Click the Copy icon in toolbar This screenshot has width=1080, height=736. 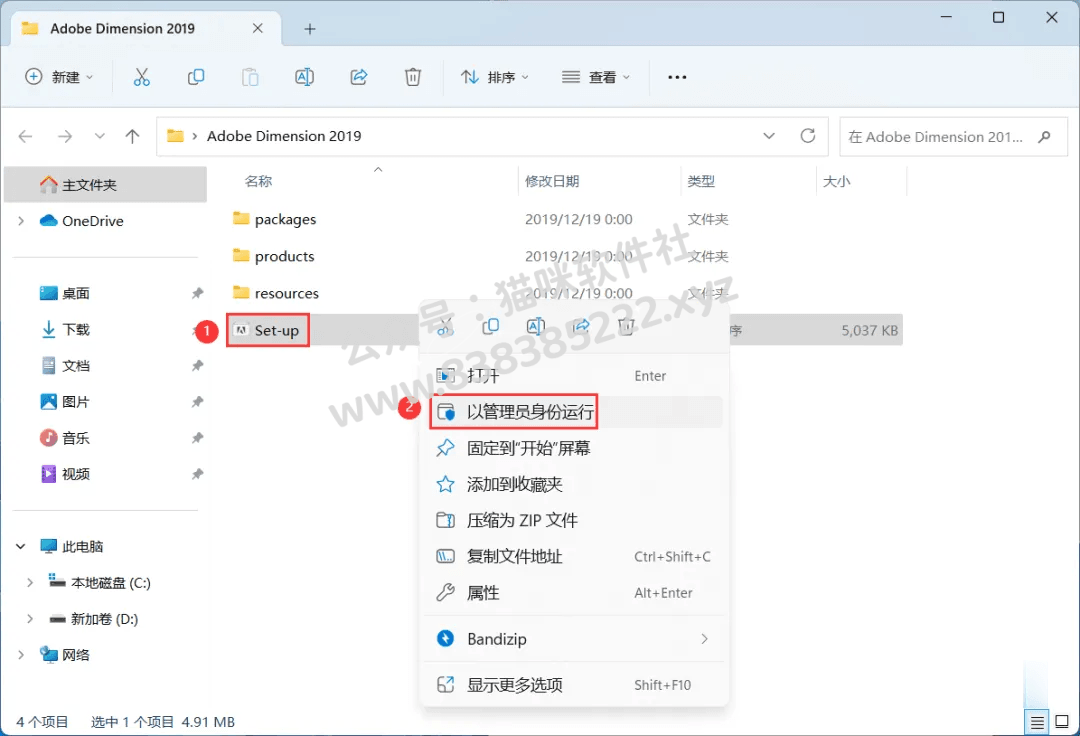[x=196, y=77]
